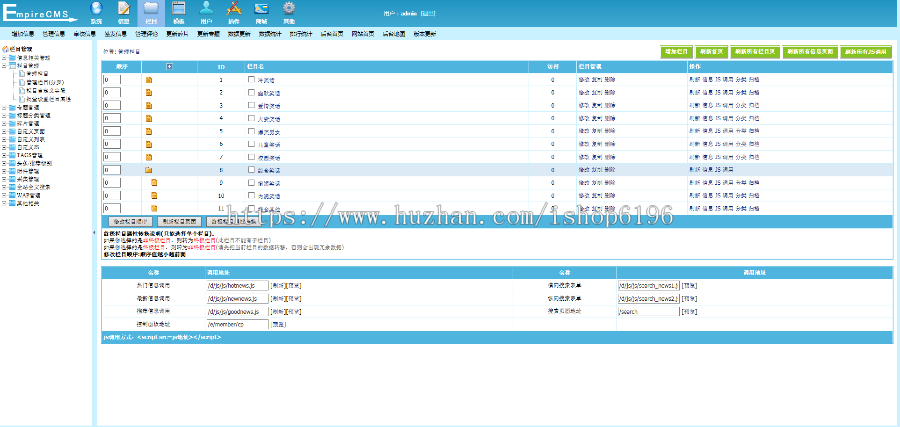Focus the /d/js/js/hotnews.js address field

pyautogui.click(x=238, y=285)
